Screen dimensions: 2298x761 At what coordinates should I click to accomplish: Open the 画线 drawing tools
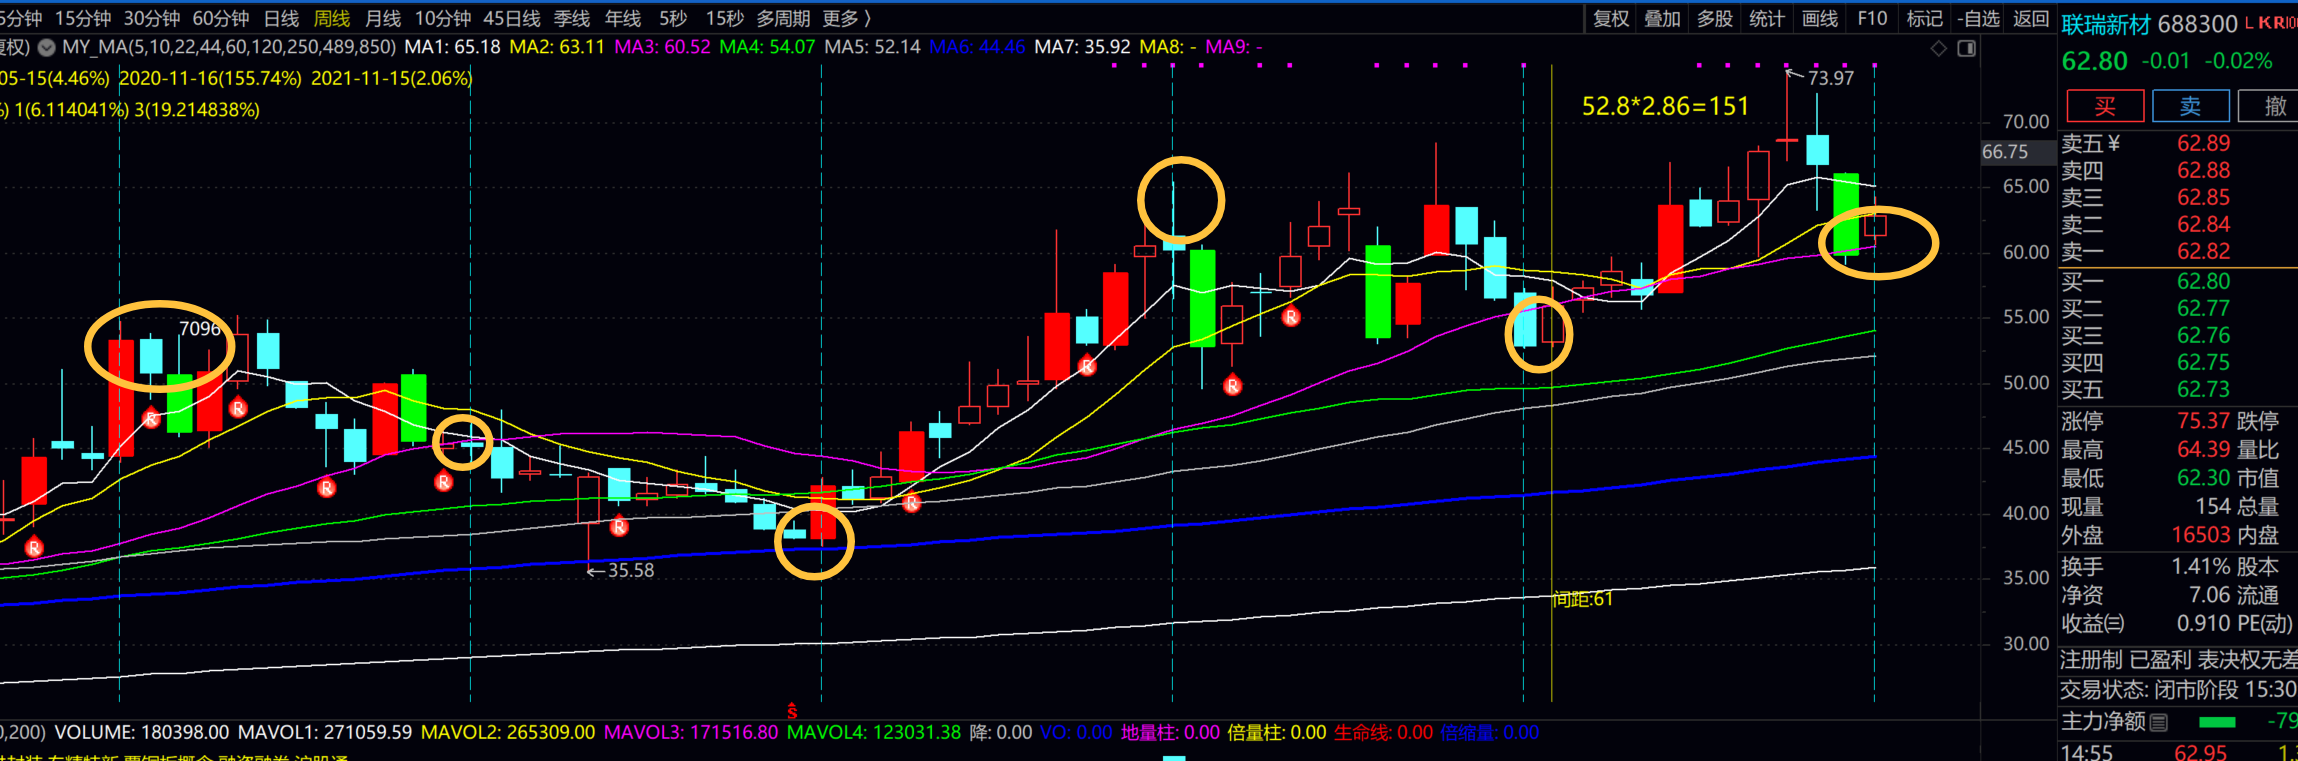coord(1819,18)
